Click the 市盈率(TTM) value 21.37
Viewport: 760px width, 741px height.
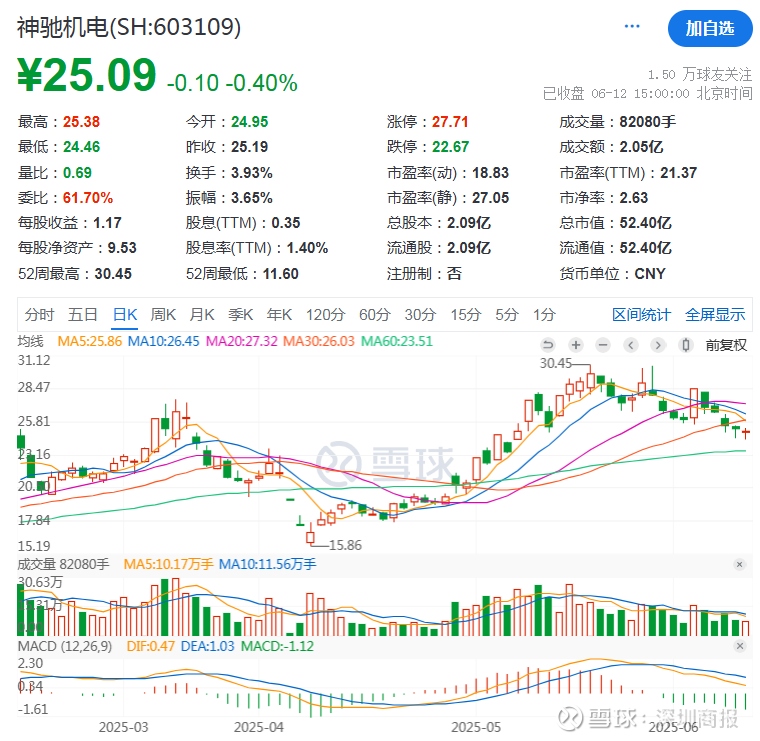(679, 173)
